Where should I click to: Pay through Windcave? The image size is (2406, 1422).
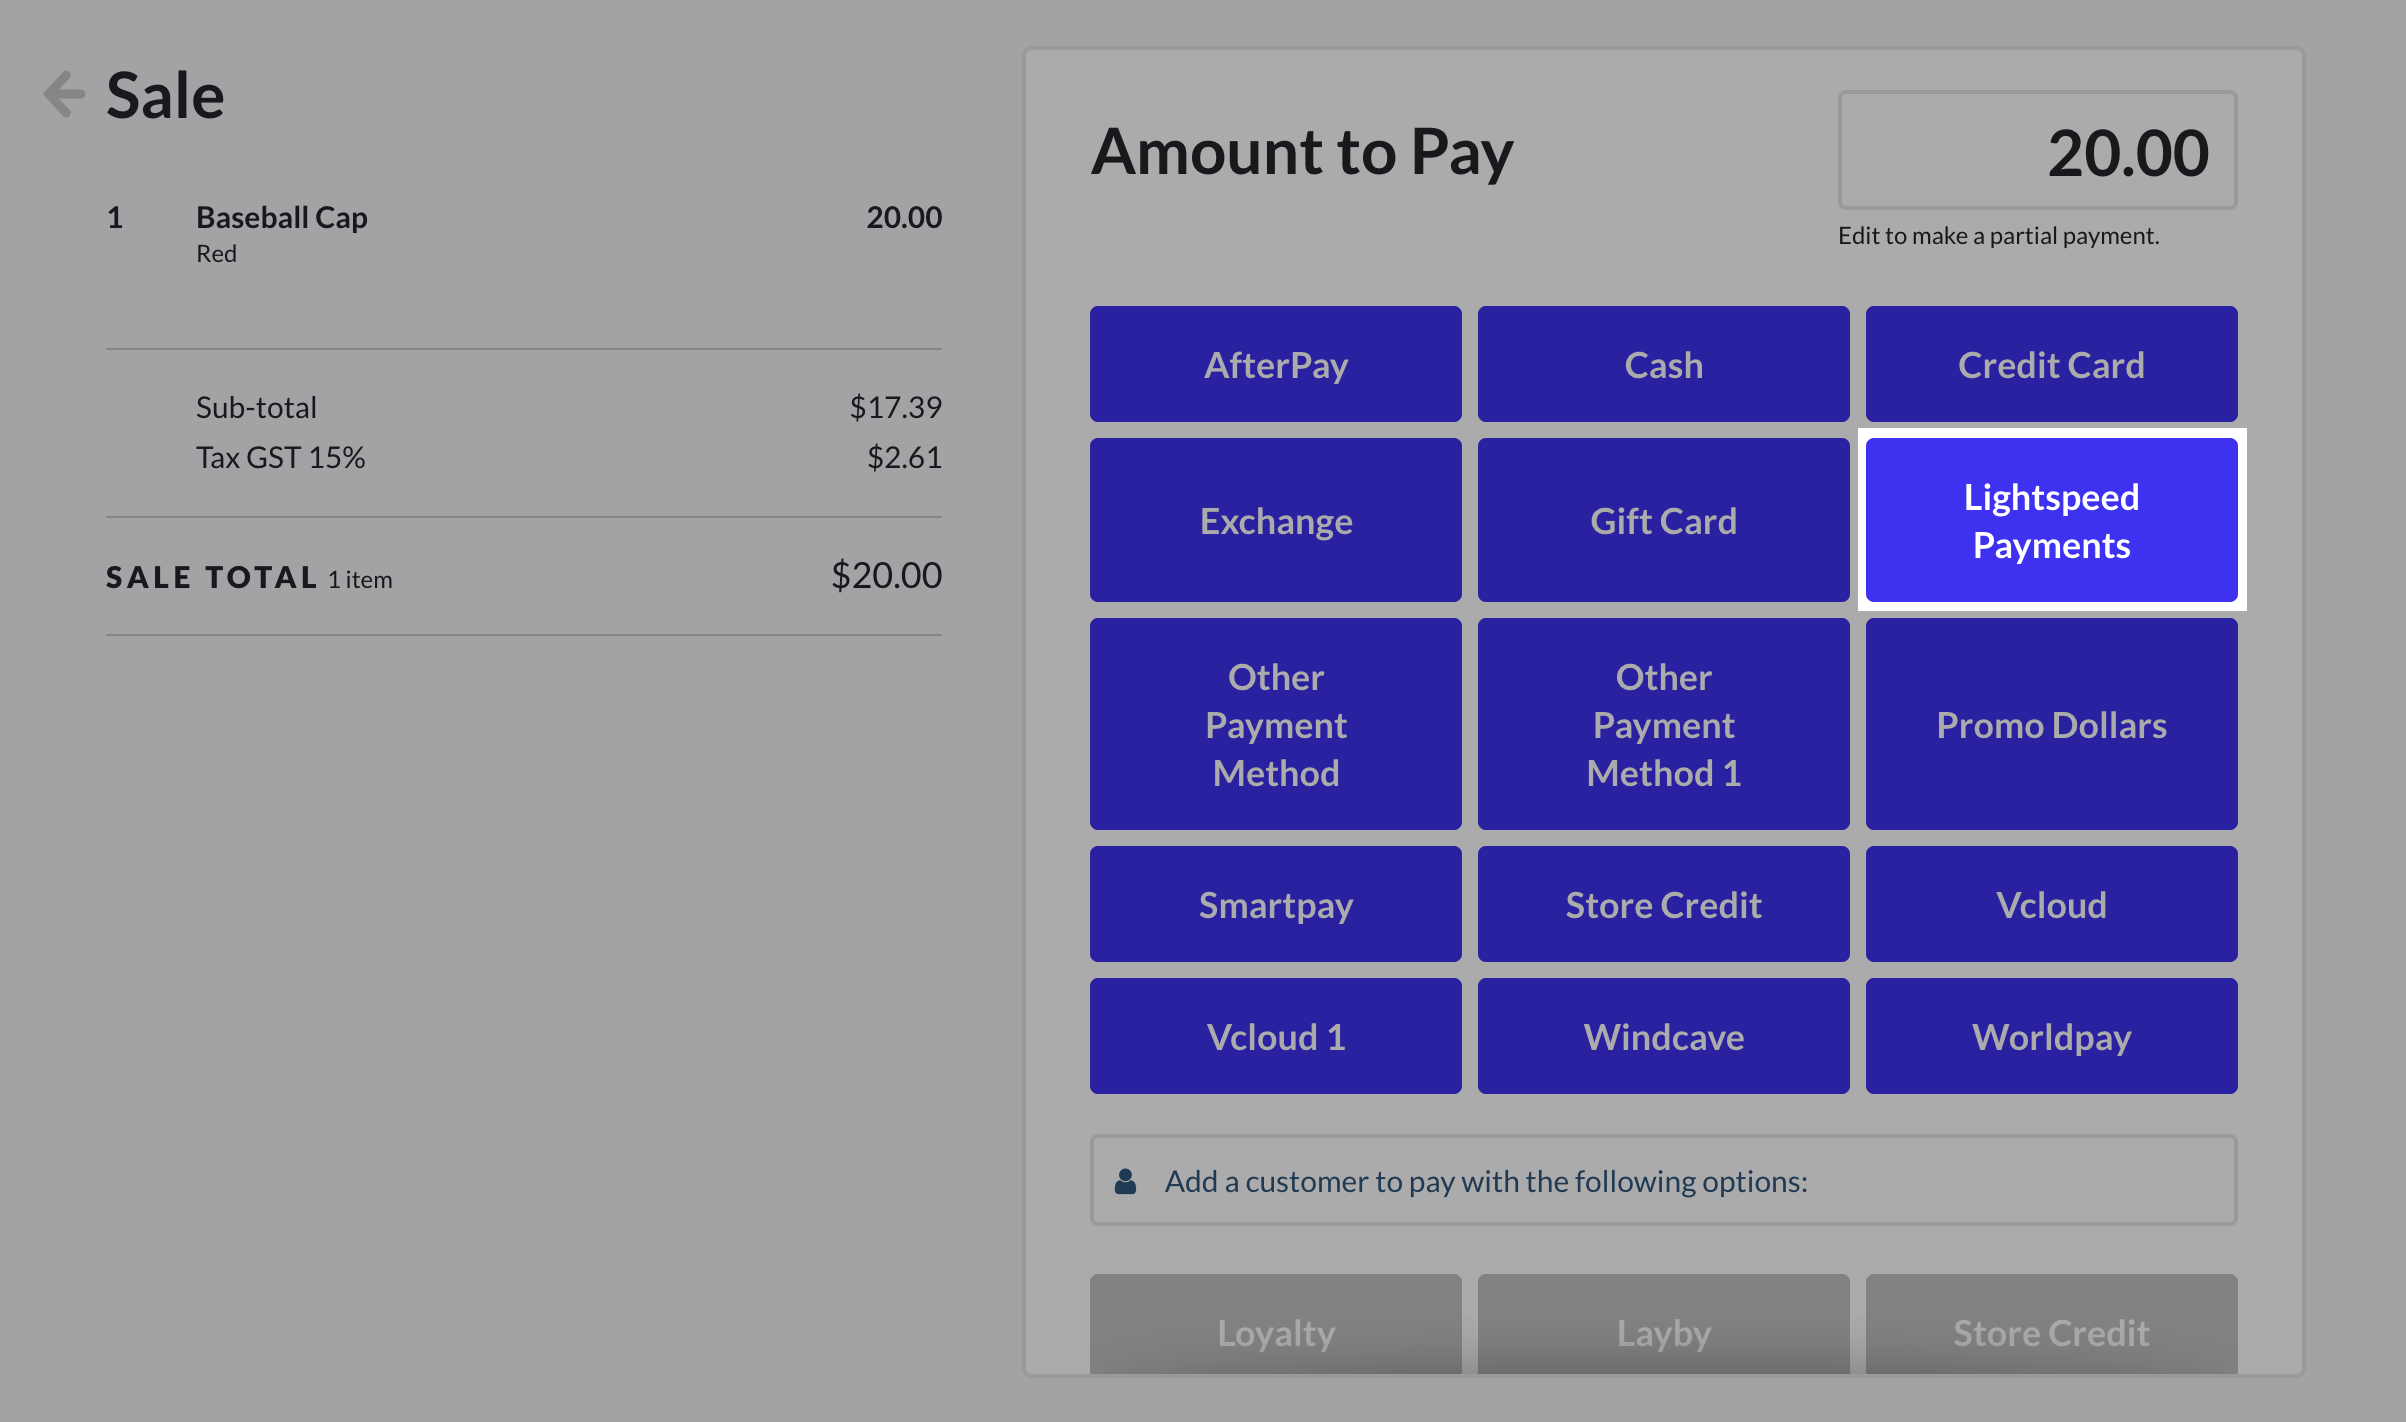[x=1663, y=1036]
